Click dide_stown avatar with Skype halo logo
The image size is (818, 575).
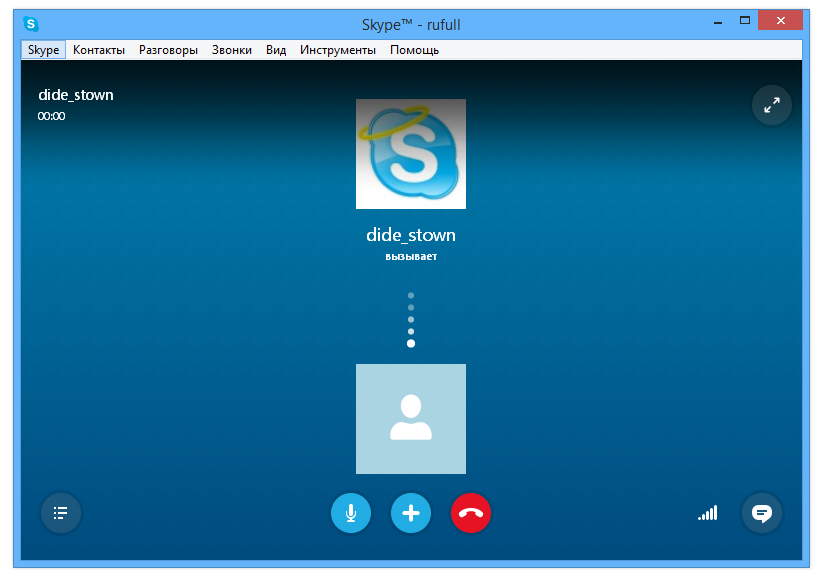411,154
